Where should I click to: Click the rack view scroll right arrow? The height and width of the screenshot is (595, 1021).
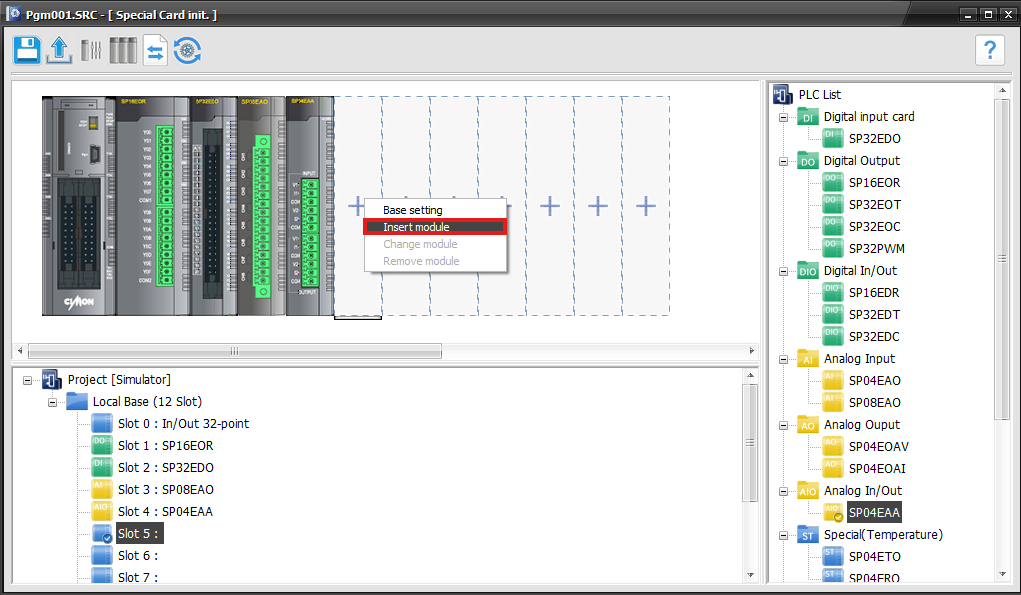pyautogui.click(x=751, y=351)
